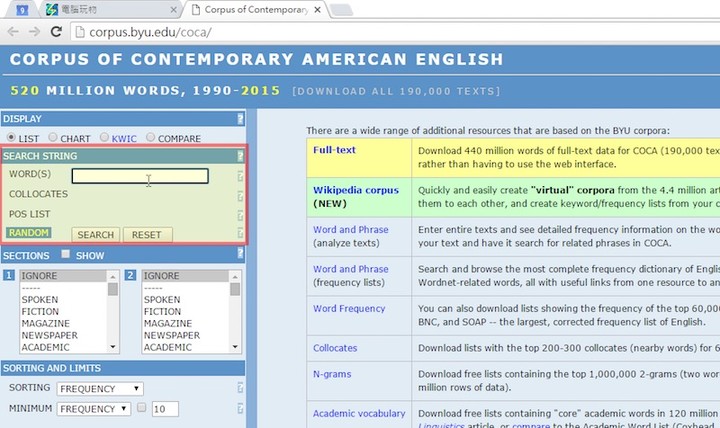This screenshot has width=720, height=428.
Task: Select the CHART display radio button
Action: [x=54, y=138]
